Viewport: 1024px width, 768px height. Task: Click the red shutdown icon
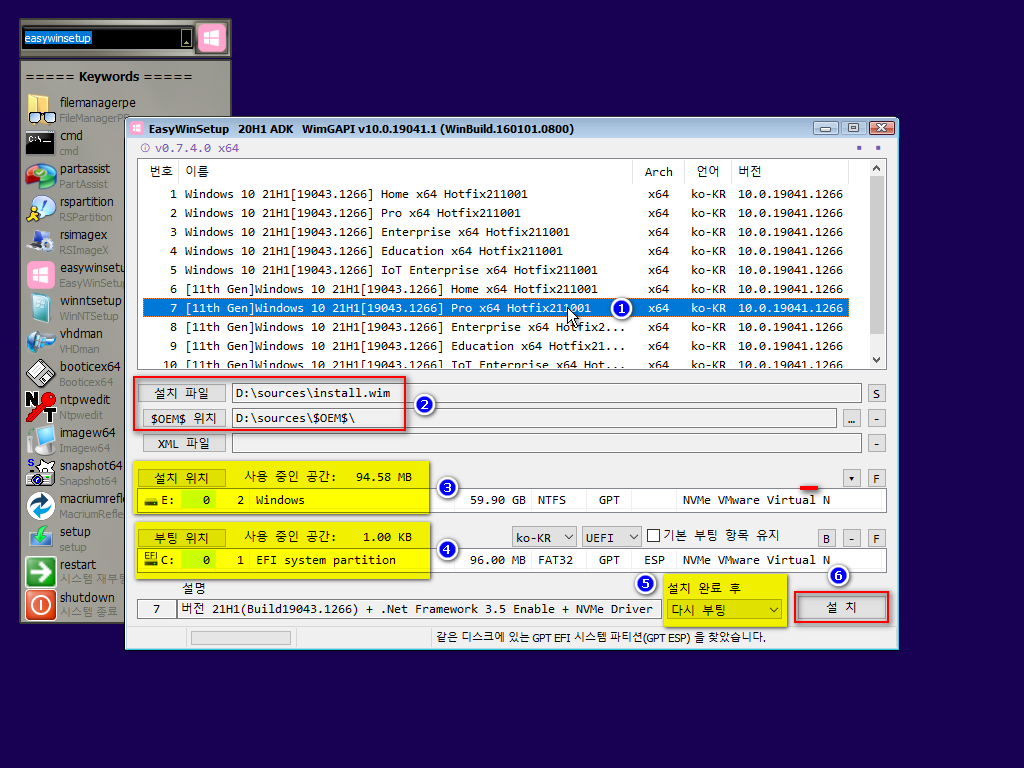click(x=40, y=605)
